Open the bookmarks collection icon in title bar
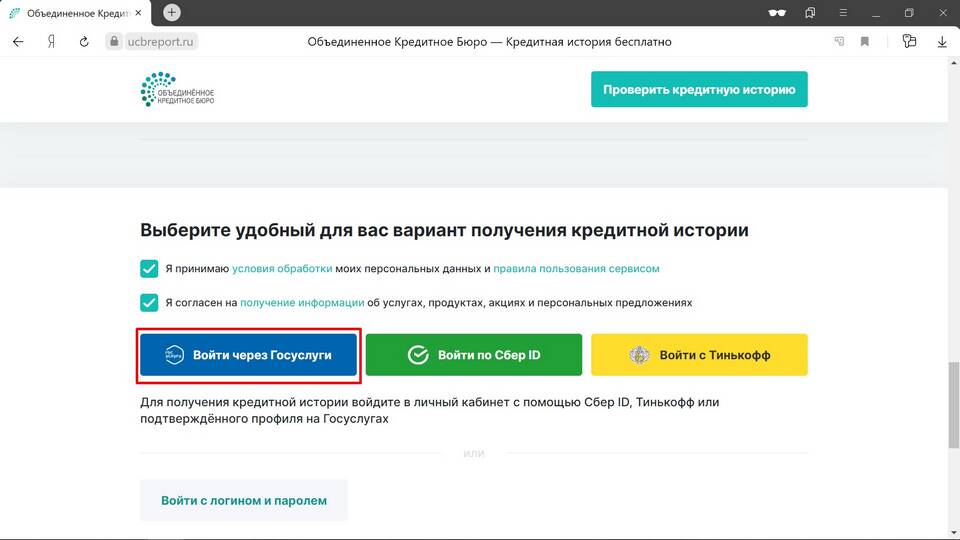The image size is (960, 540). (x=810, y=12)
